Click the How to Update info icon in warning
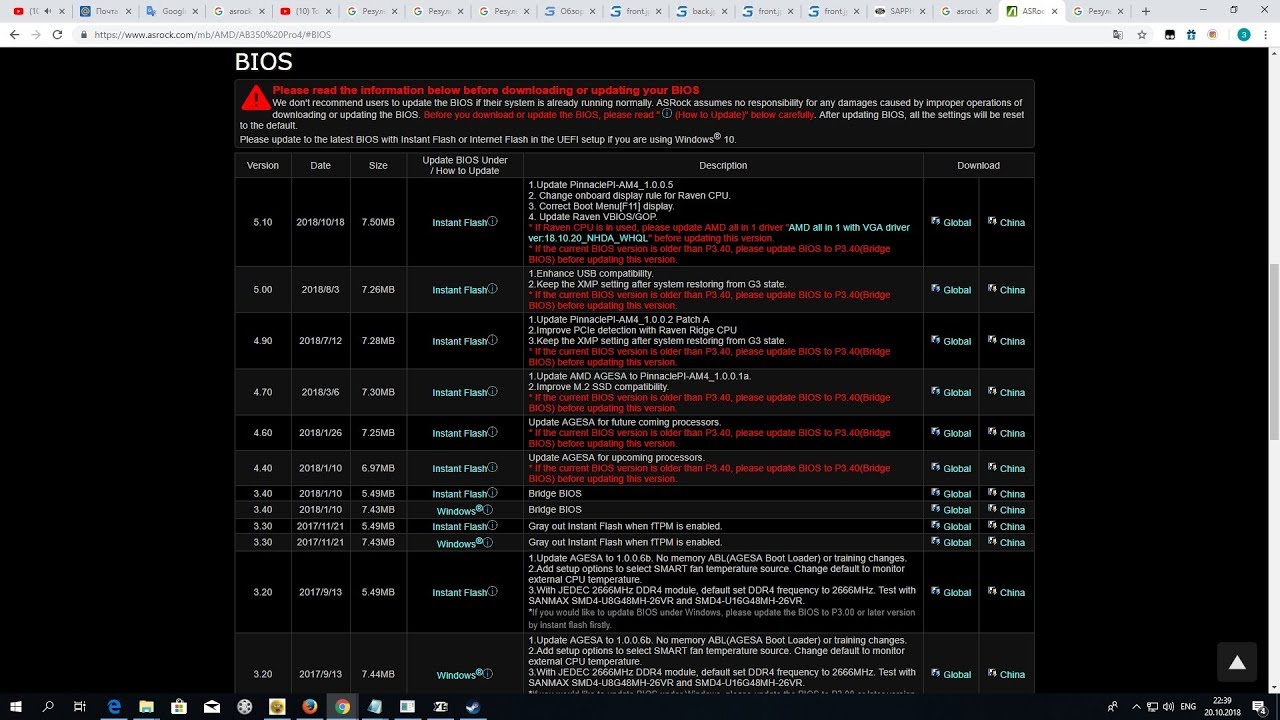This screenshot has width=1280, height=720. pos(667,113)
